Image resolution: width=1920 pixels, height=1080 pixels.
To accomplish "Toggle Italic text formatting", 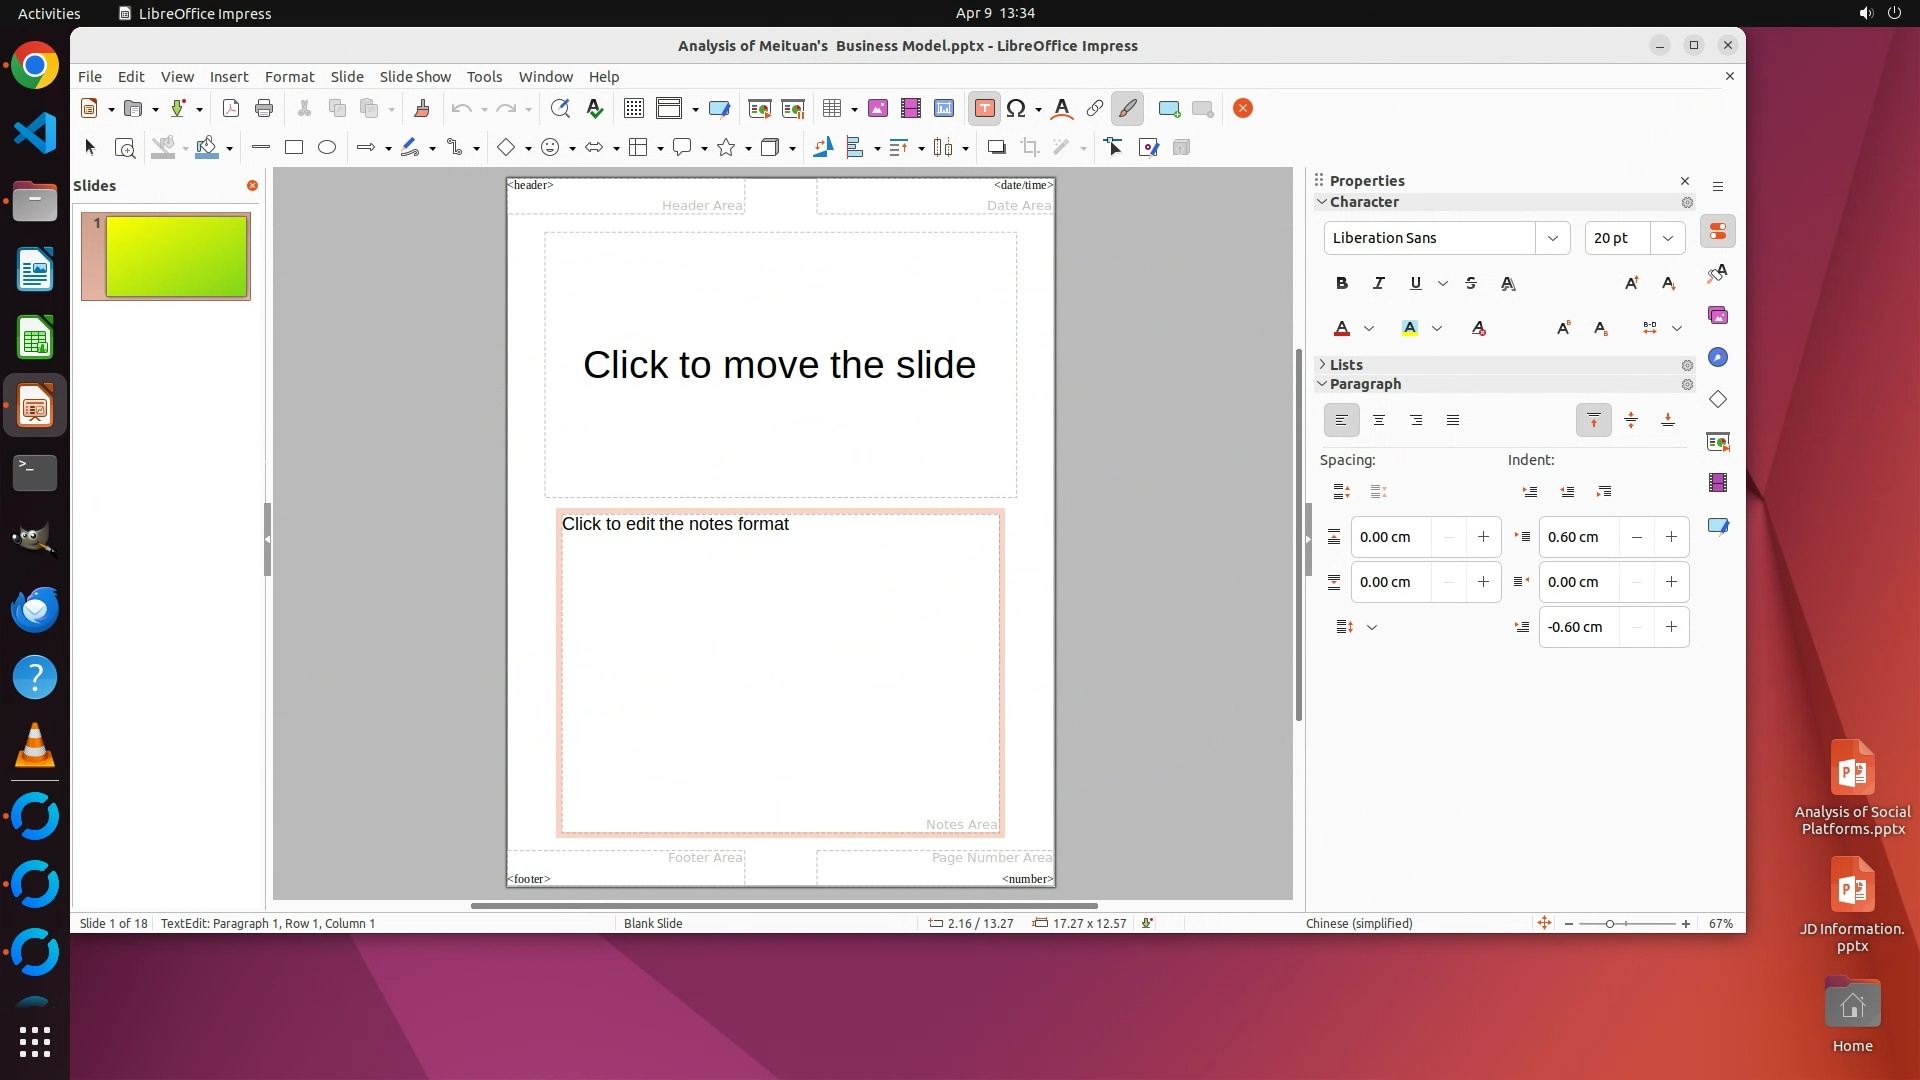I will 1378,284.
